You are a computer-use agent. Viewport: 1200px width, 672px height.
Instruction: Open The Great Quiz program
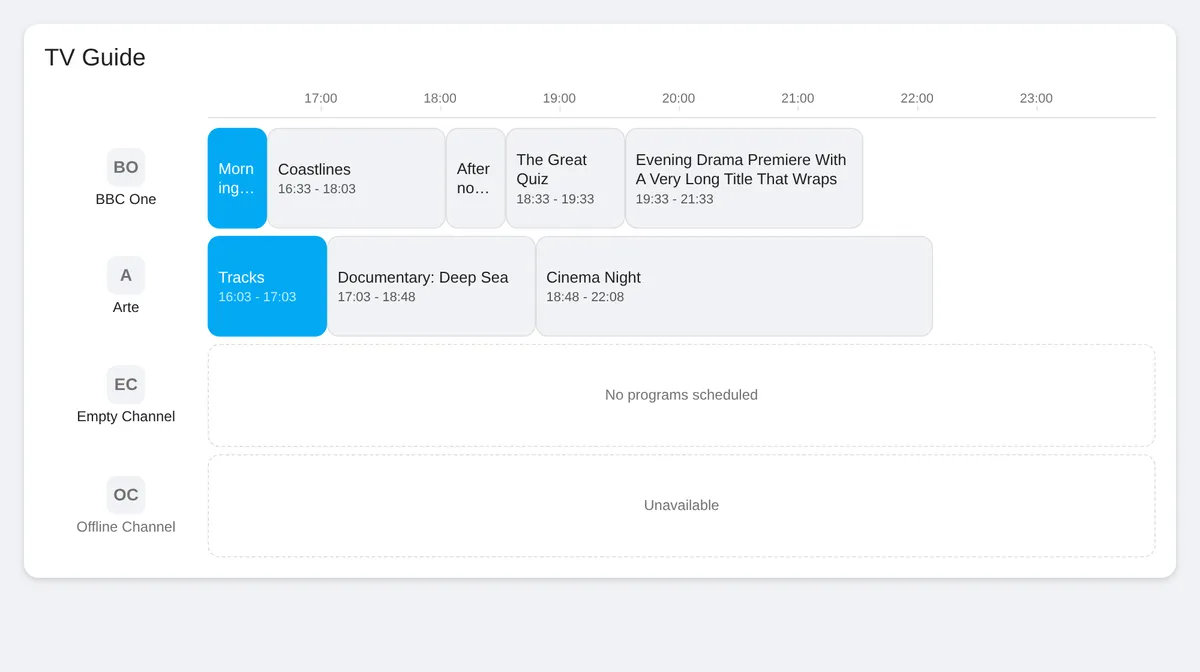(565, 178)
